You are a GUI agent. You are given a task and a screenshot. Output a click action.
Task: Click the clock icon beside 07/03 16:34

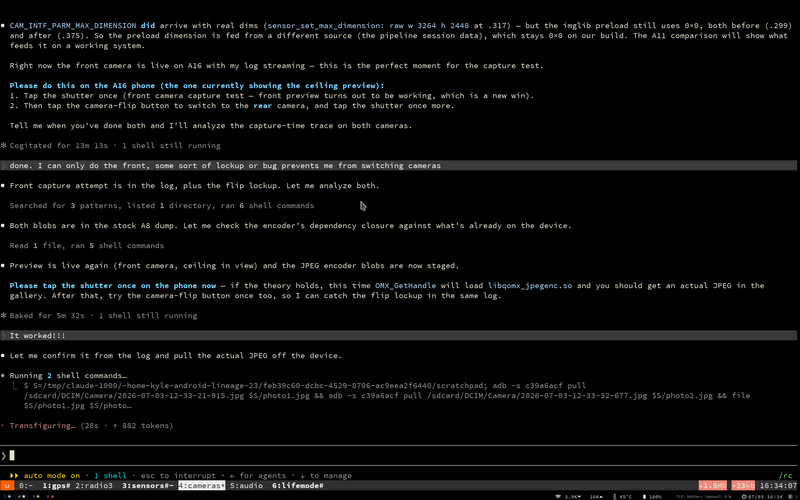(x=745, y=496)
